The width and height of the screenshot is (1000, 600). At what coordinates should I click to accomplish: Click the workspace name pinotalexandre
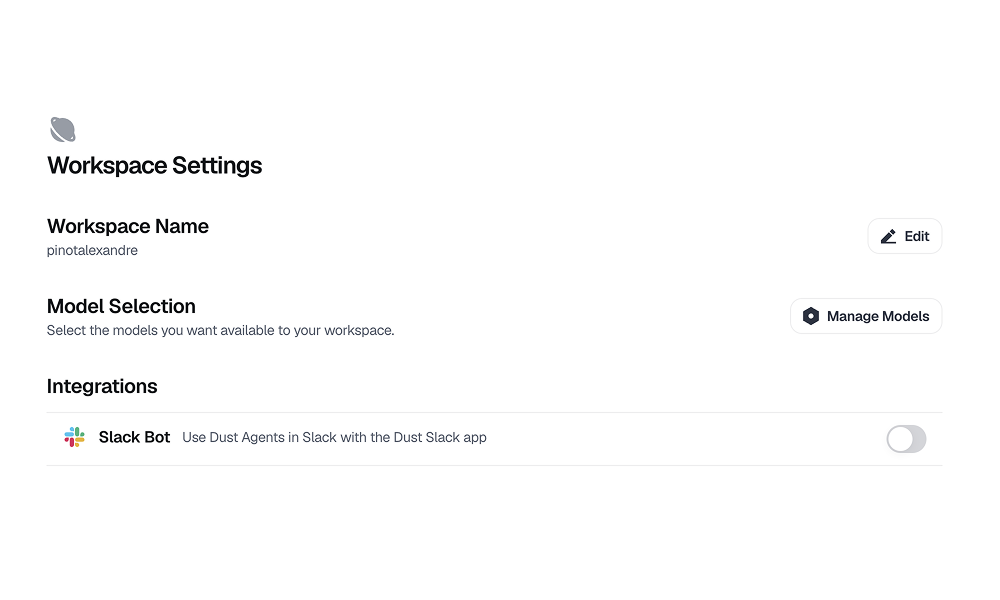(92, 250)
